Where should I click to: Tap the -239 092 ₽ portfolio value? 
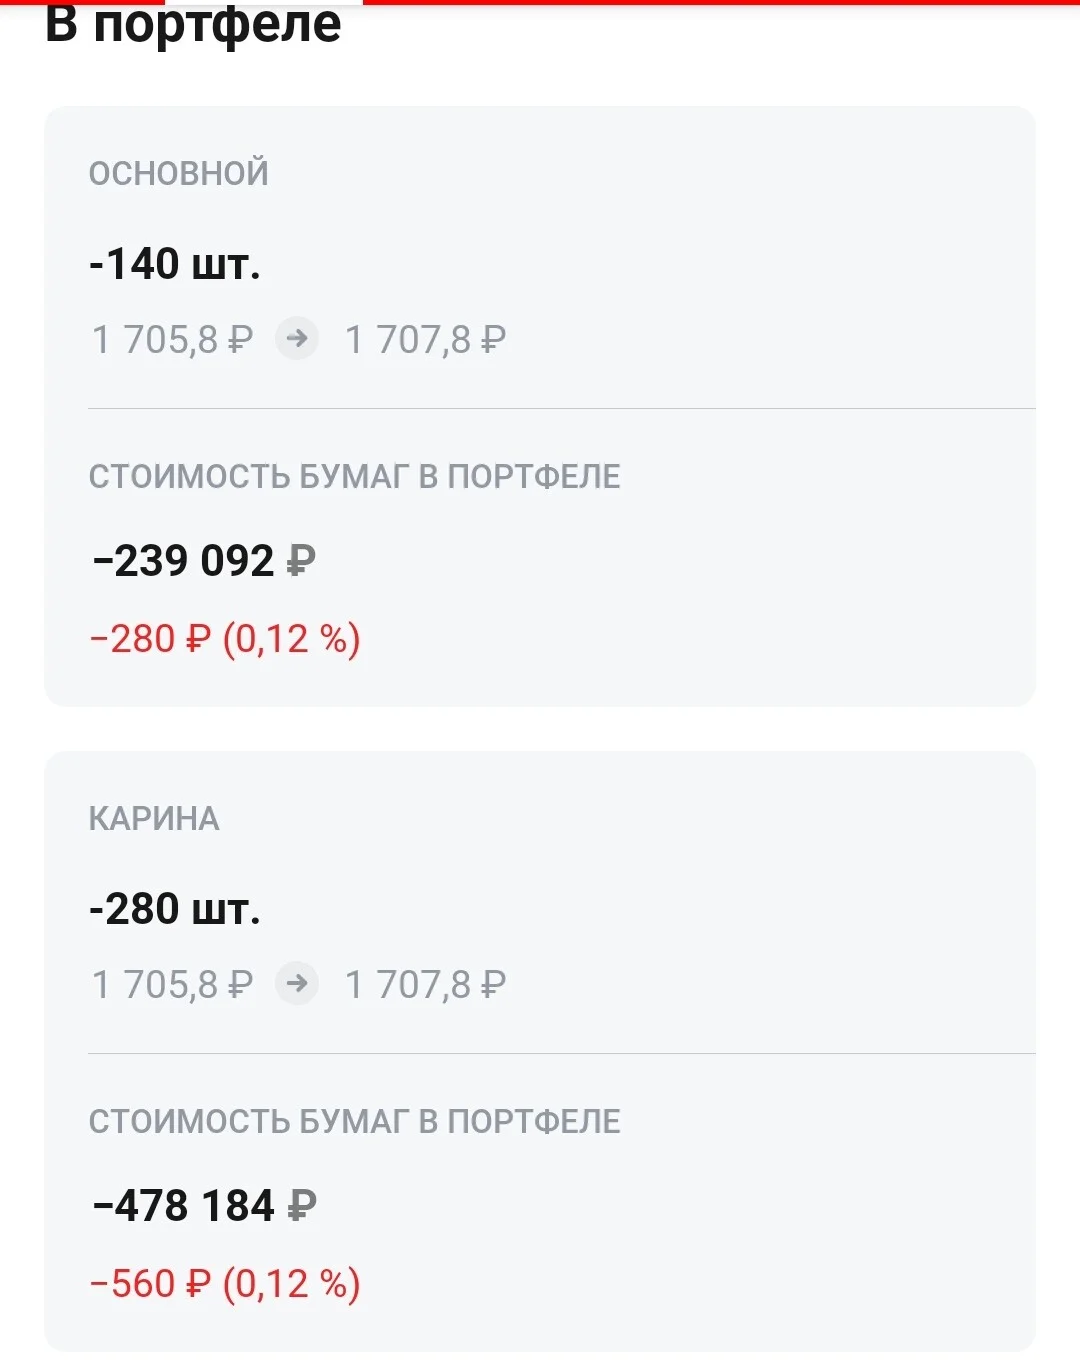[x=204, y=561]
